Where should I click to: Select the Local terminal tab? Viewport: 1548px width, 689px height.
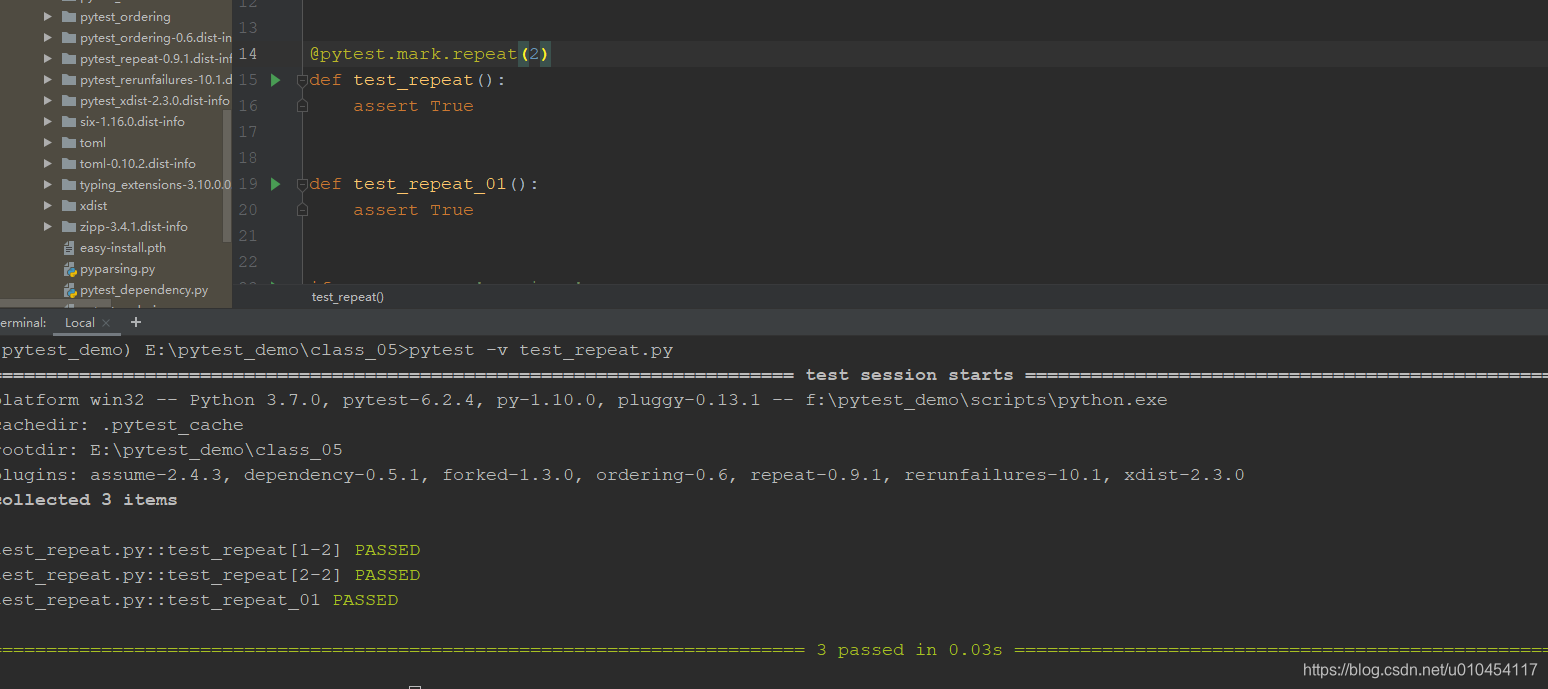click(80, 323)
